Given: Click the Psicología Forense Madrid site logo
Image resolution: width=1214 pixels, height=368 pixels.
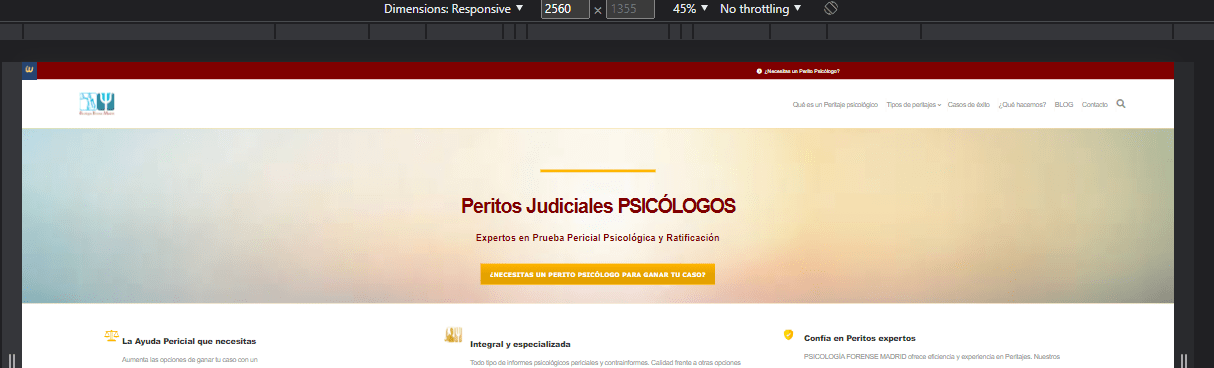Looking at the screenshot, I should pyautogui.click(x=97, y=103).
